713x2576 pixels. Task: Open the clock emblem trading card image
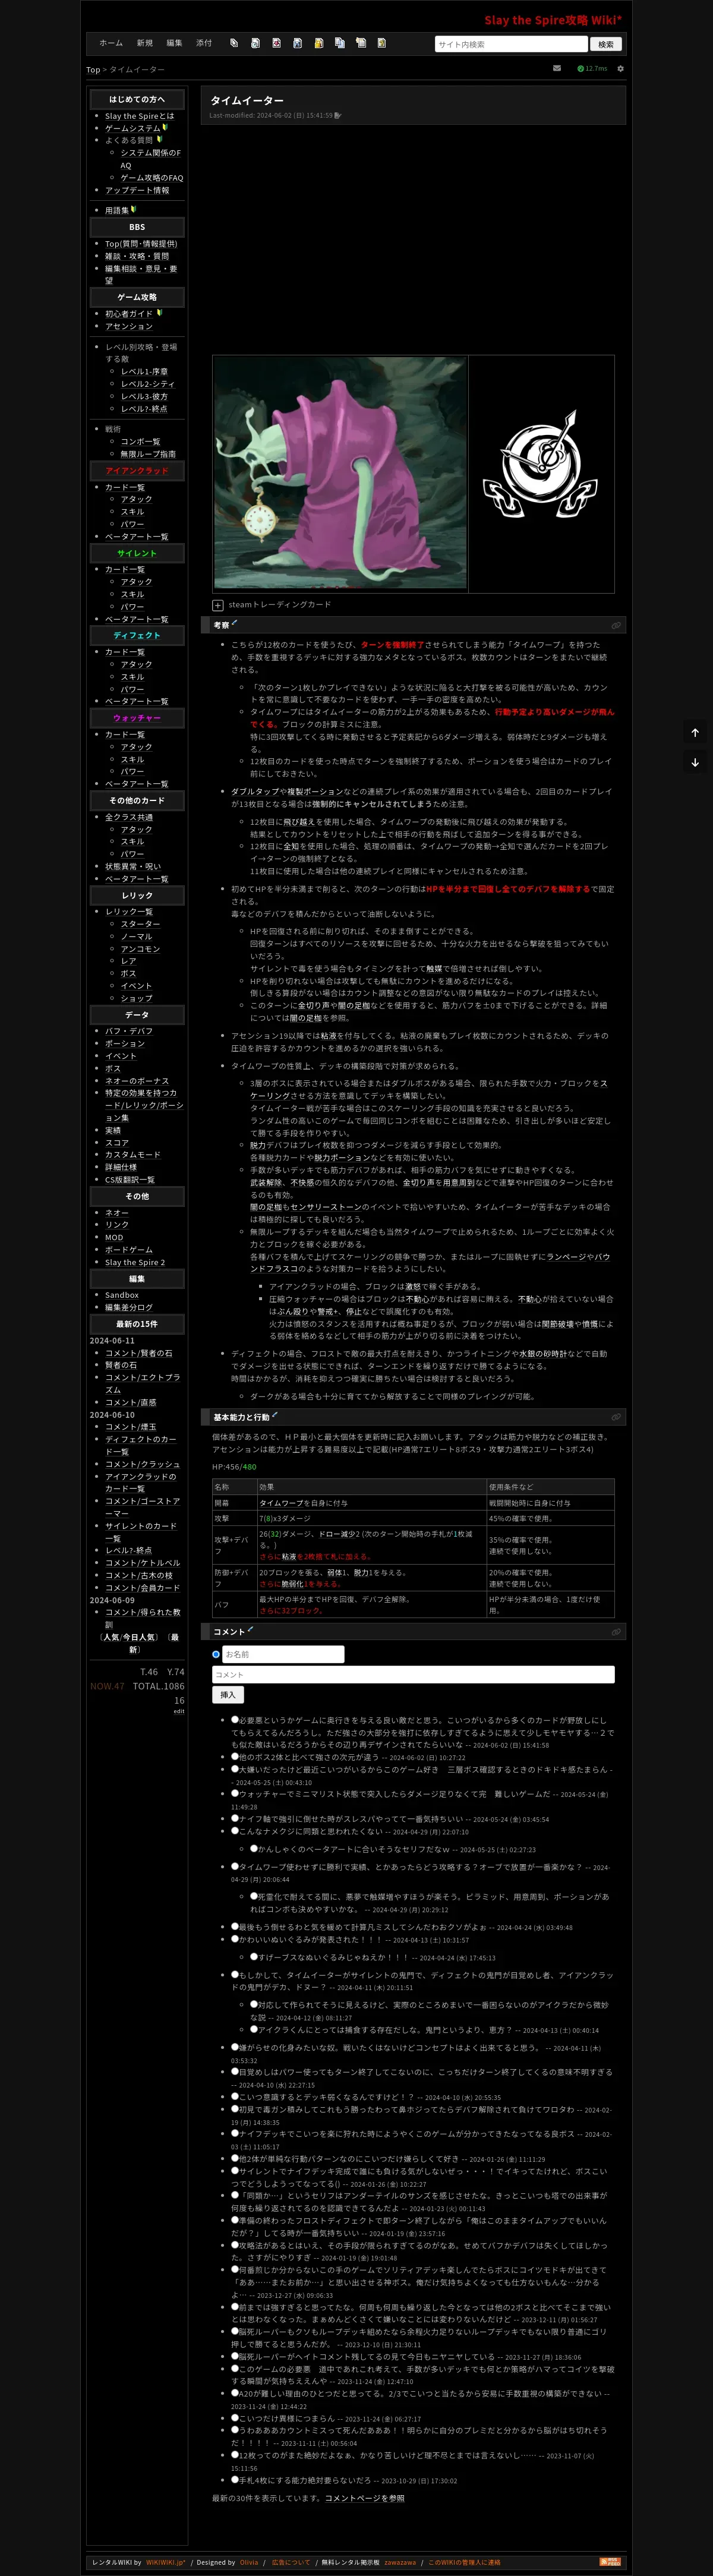pos(541,473)
